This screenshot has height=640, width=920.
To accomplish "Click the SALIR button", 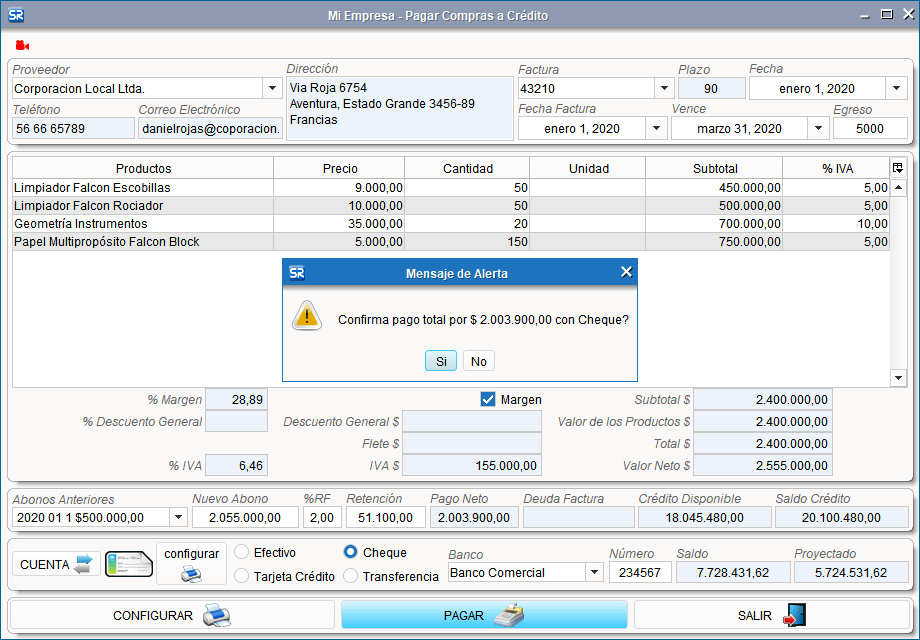I will click(772, 615).
